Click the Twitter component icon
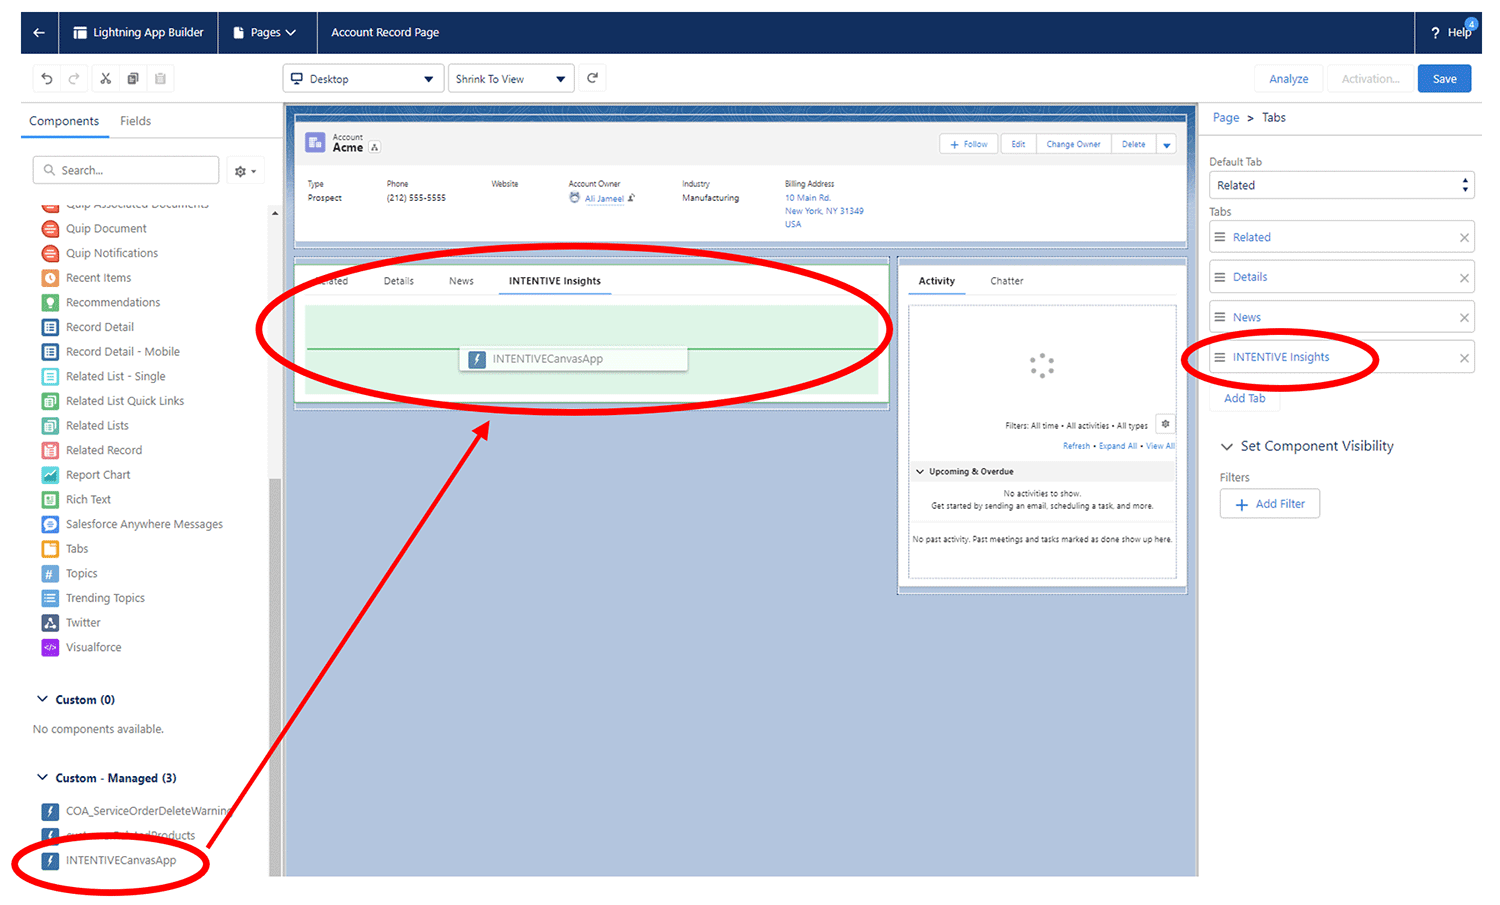Screen dimensions: 1500x905 coord(50,623)
